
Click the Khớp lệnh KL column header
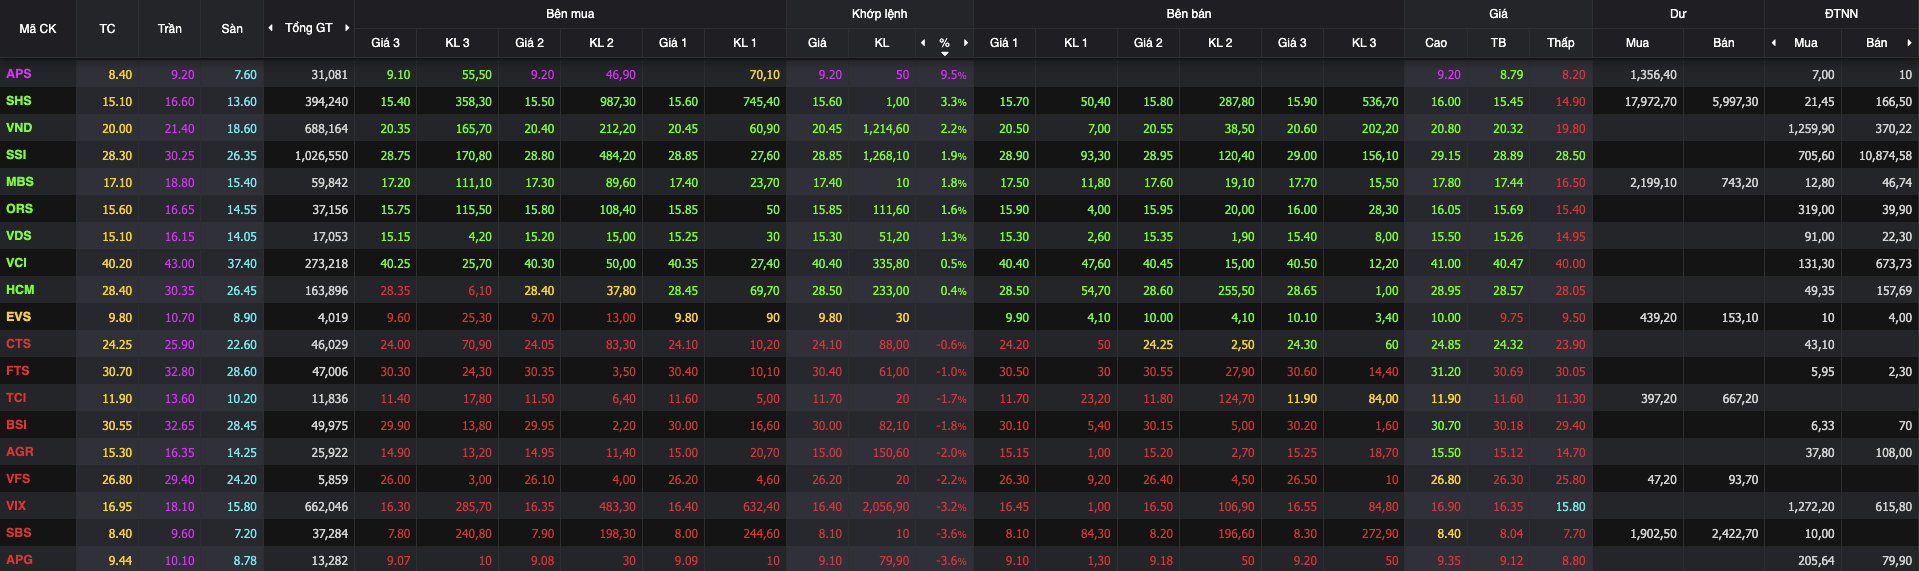pyautogui.click(x=881, y=43)
